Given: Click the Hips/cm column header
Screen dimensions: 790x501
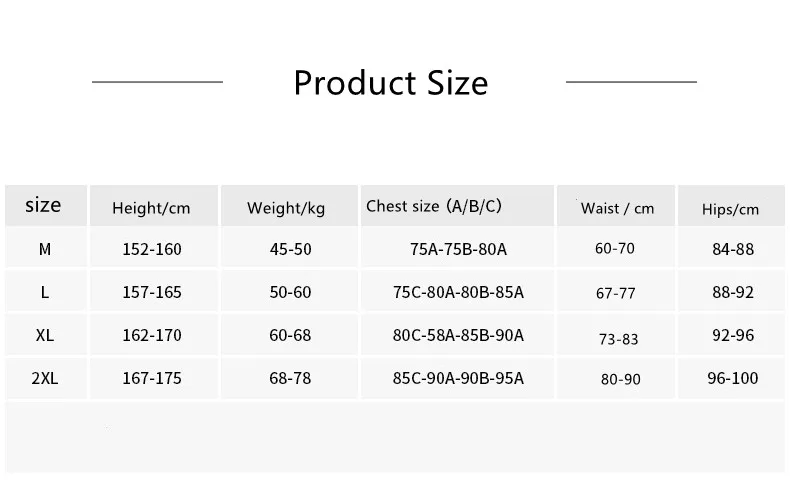Looking at the screenshot, I should coord(731,209).
